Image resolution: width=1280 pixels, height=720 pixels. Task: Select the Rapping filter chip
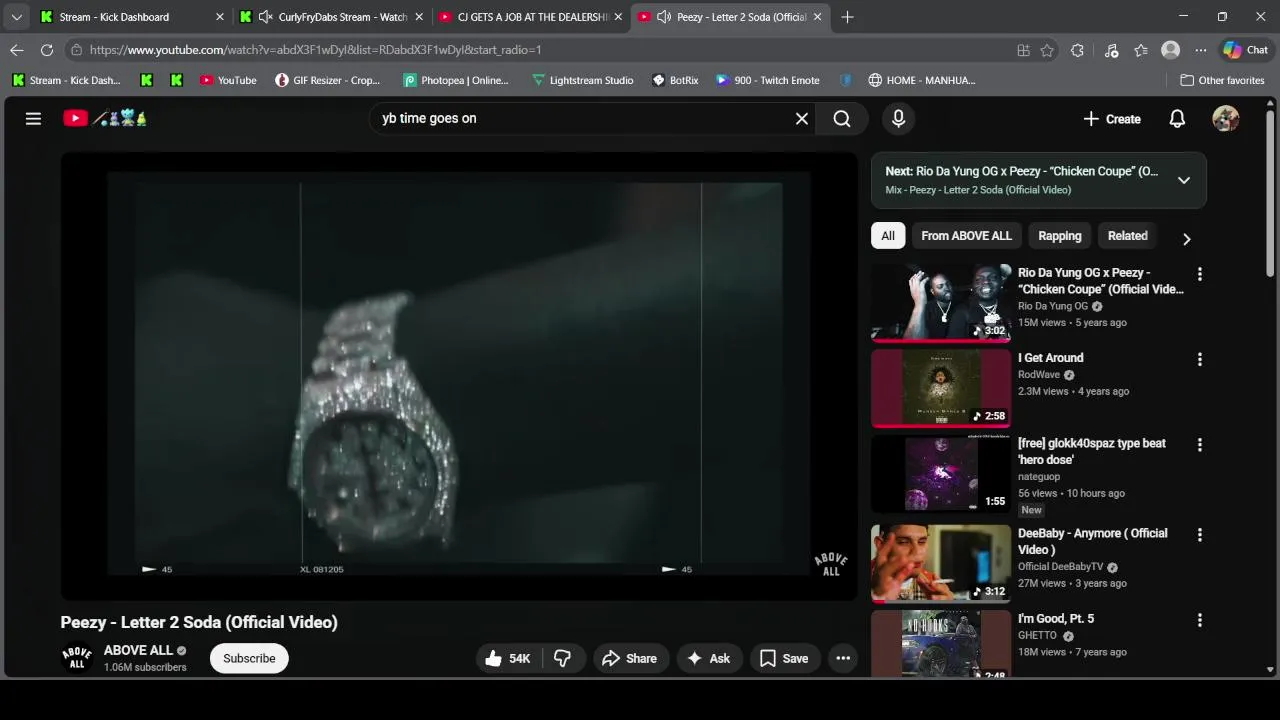(x=1060, y=236)
